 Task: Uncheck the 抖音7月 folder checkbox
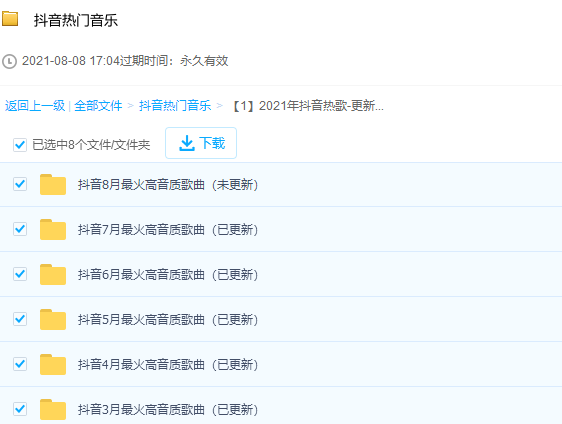(x=20, y=229)
